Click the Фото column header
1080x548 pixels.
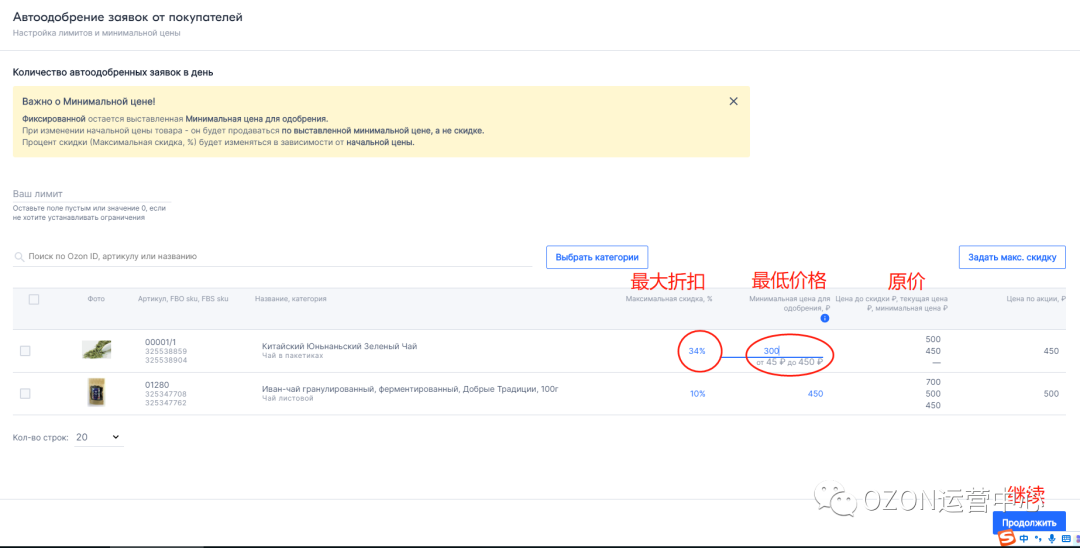tap(96, 299)
